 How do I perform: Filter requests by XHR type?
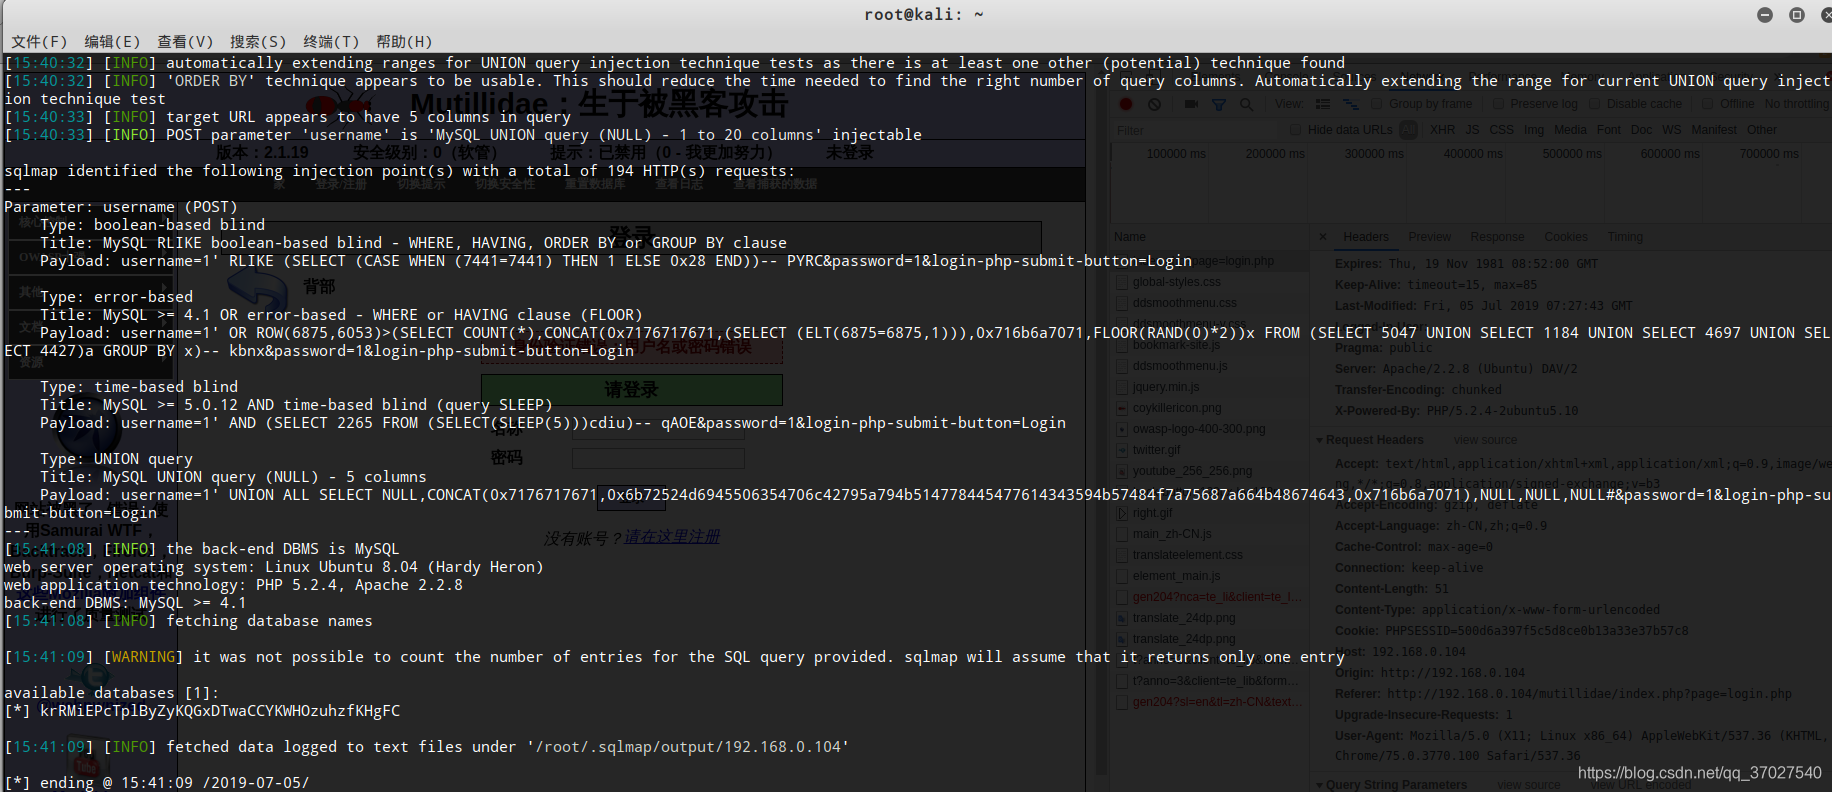[1443, 130]
